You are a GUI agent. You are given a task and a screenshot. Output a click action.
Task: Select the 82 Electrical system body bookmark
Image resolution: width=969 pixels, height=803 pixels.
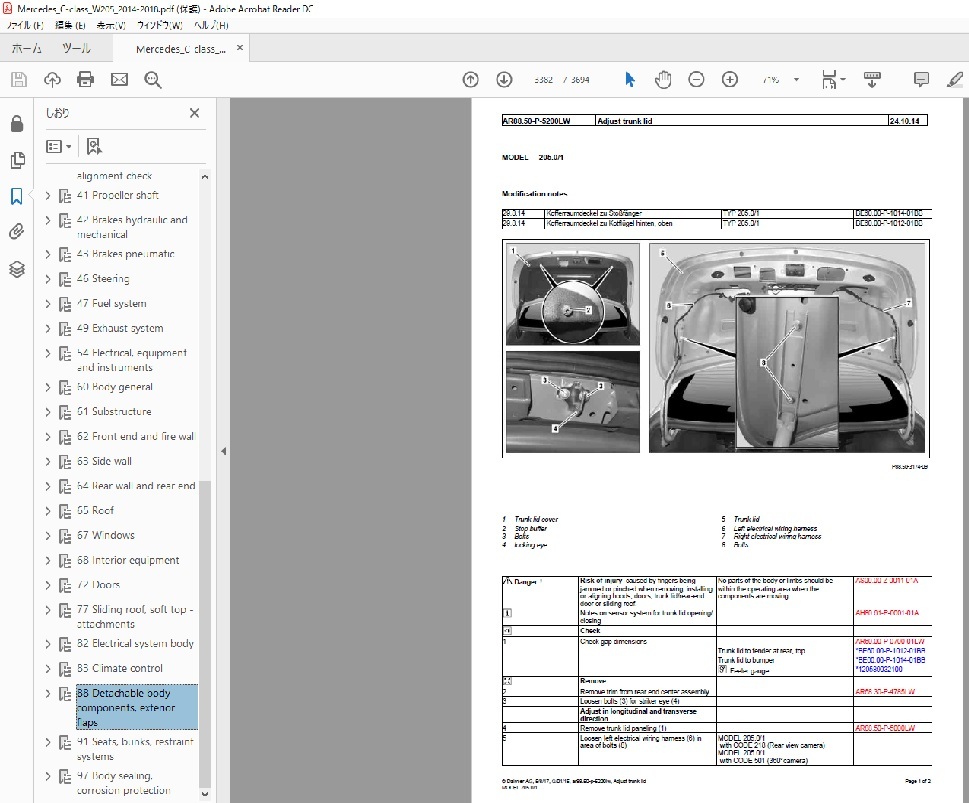(135, 644)
